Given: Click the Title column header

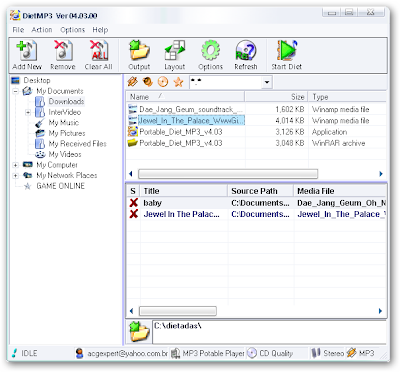Looking at the screenshot, I should coord(184,191).
